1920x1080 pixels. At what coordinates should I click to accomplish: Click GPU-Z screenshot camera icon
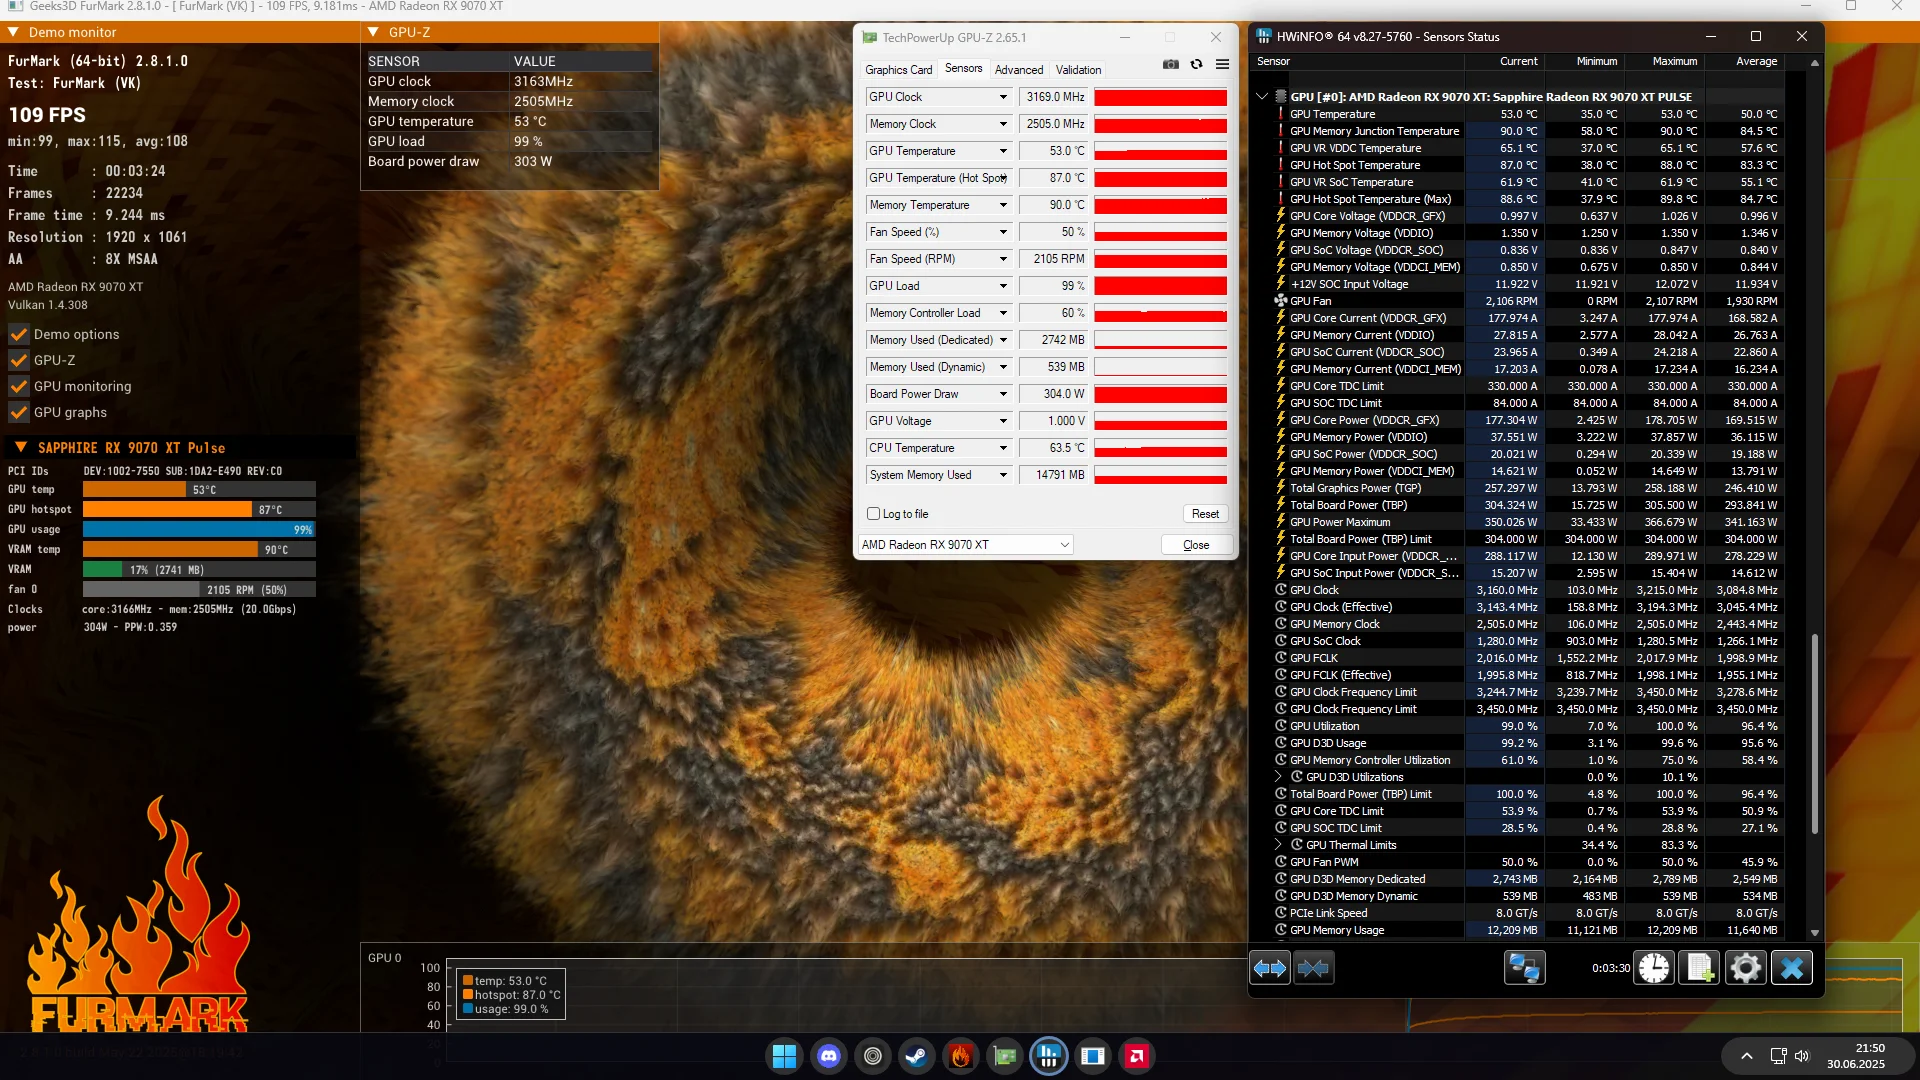point(1170,65)
